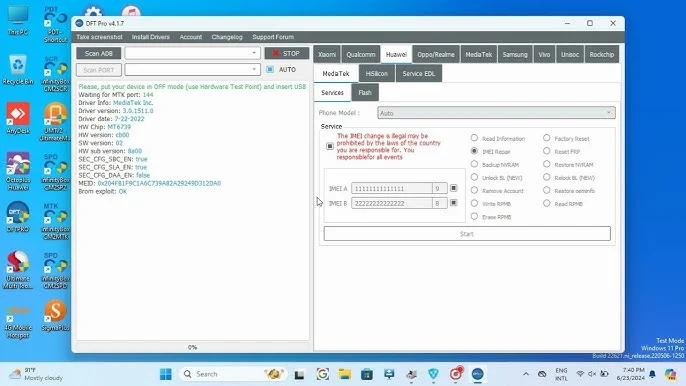Image resolution: width=686 pixels, height=386 pixels.
Task: Open the SigmaPlus desktop shortcut
Action: click(55, 315)
